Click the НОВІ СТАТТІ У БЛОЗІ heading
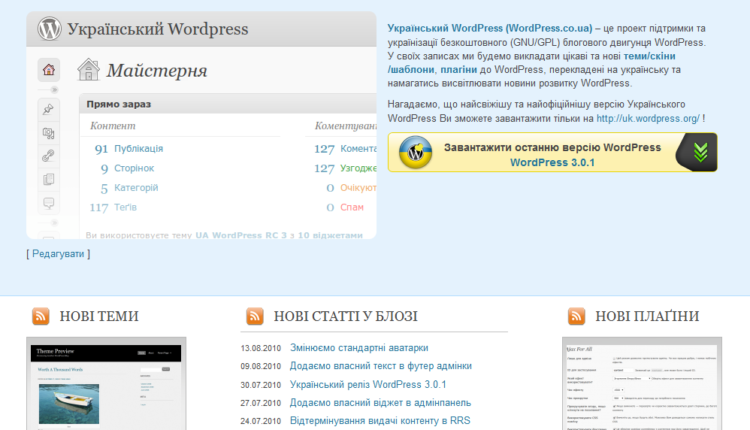 point(345,316)
